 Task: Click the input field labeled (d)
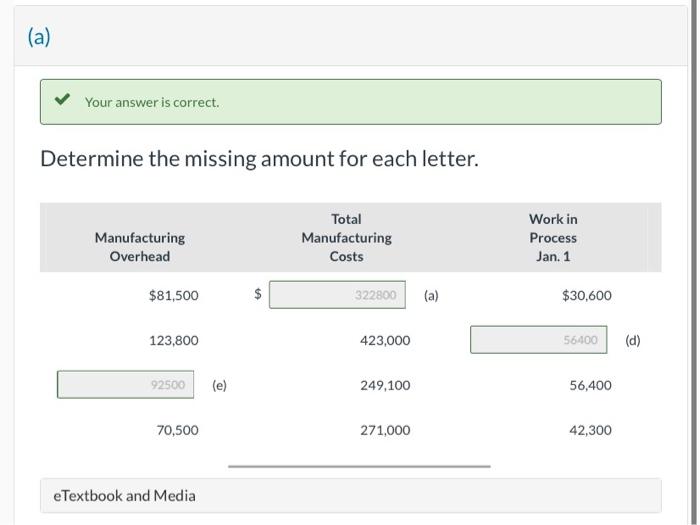(539, 340)
